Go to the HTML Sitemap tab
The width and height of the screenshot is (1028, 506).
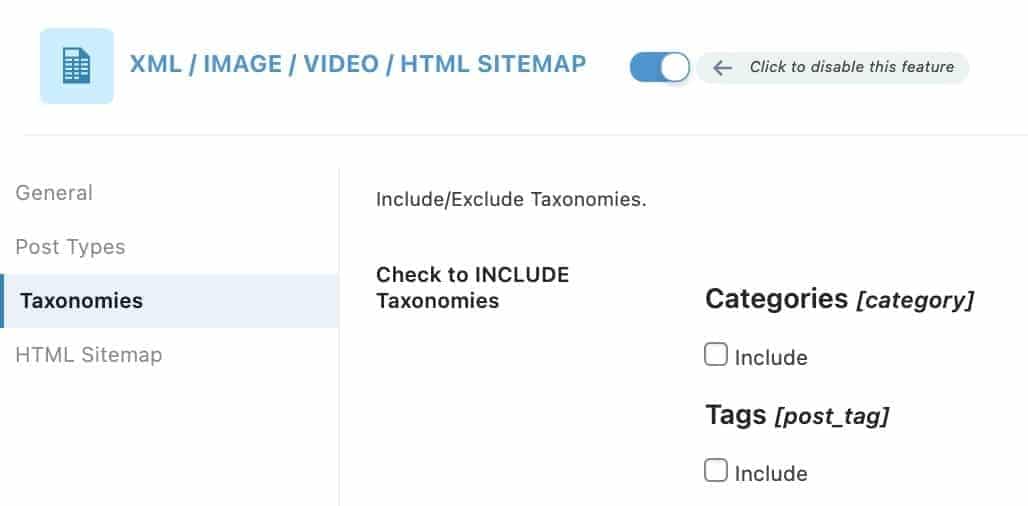(x=89, y=355)
